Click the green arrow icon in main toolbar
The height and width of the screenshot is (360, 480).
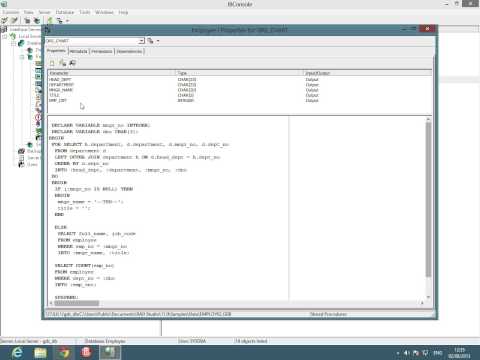point(50,21)
